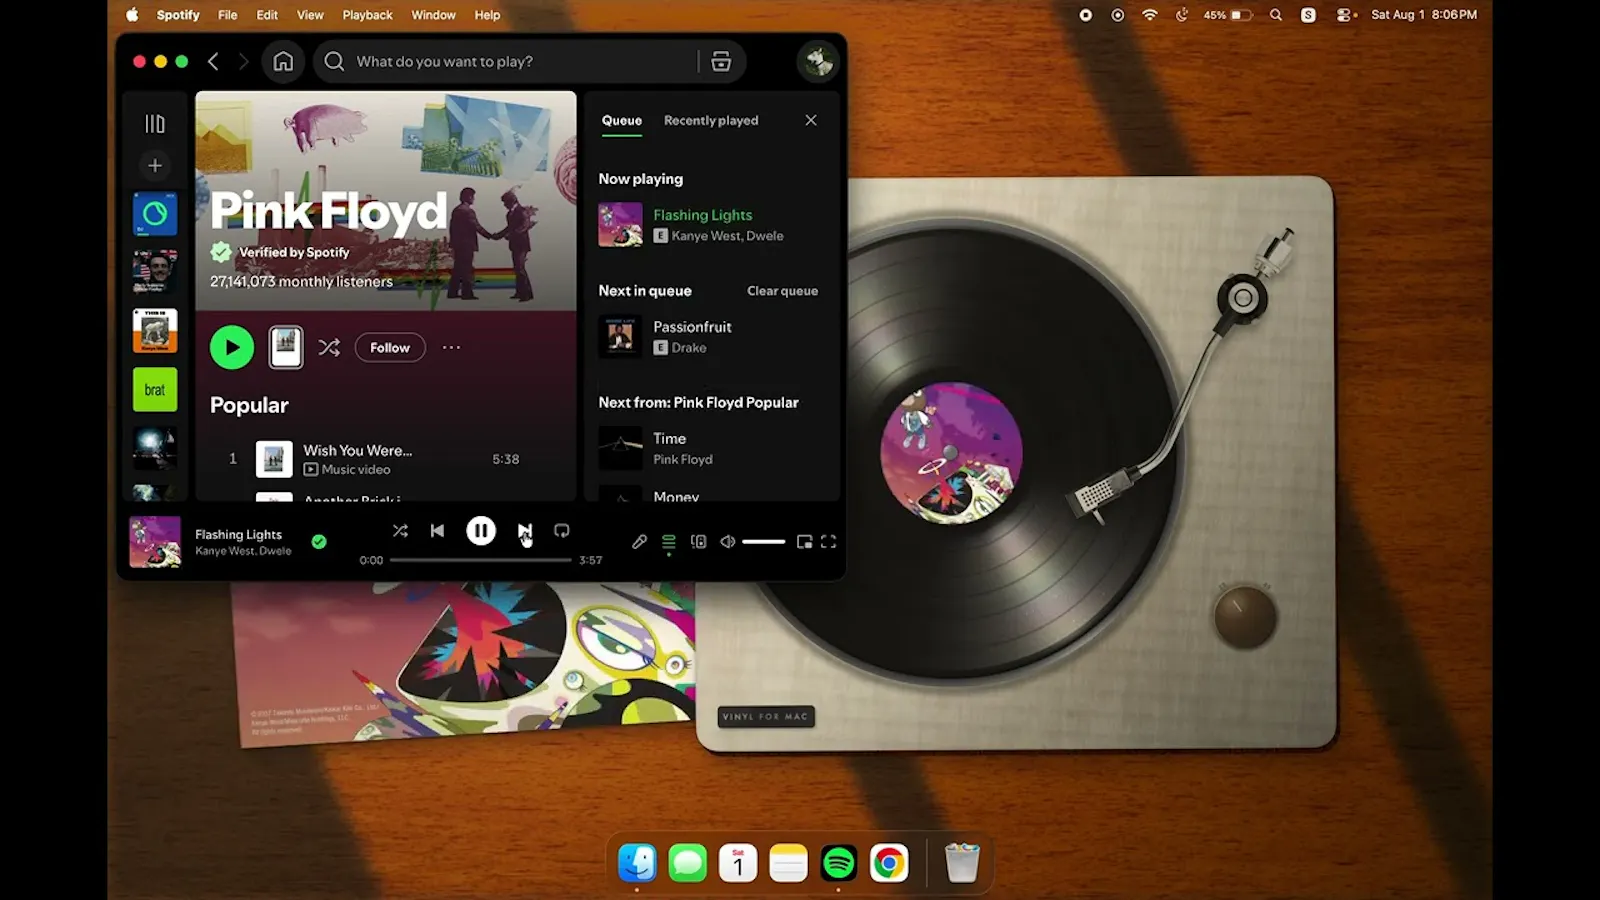This screenshot has height=900, width=1600.
Task: Open Trash in the Dock
Action: pyautogui.click(x=962, y=863)
